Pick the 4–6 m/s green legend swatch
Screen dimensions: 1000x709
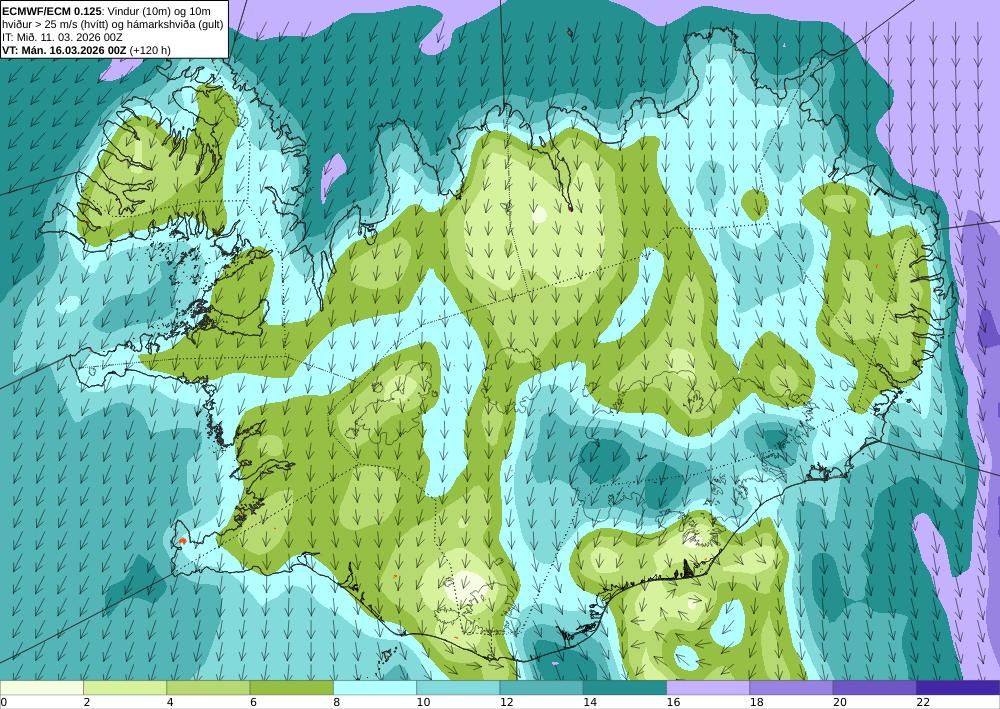(x=208, y=688)
